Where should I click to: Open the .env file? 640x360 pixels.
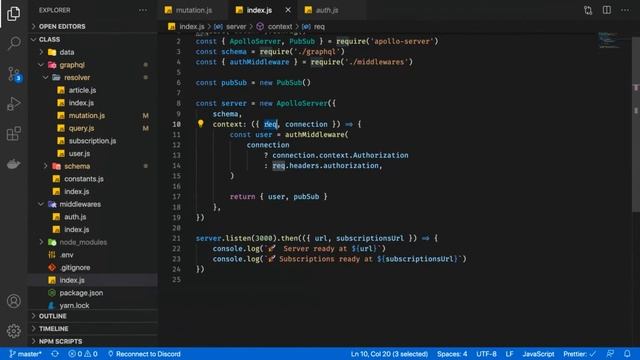[93, 255]
